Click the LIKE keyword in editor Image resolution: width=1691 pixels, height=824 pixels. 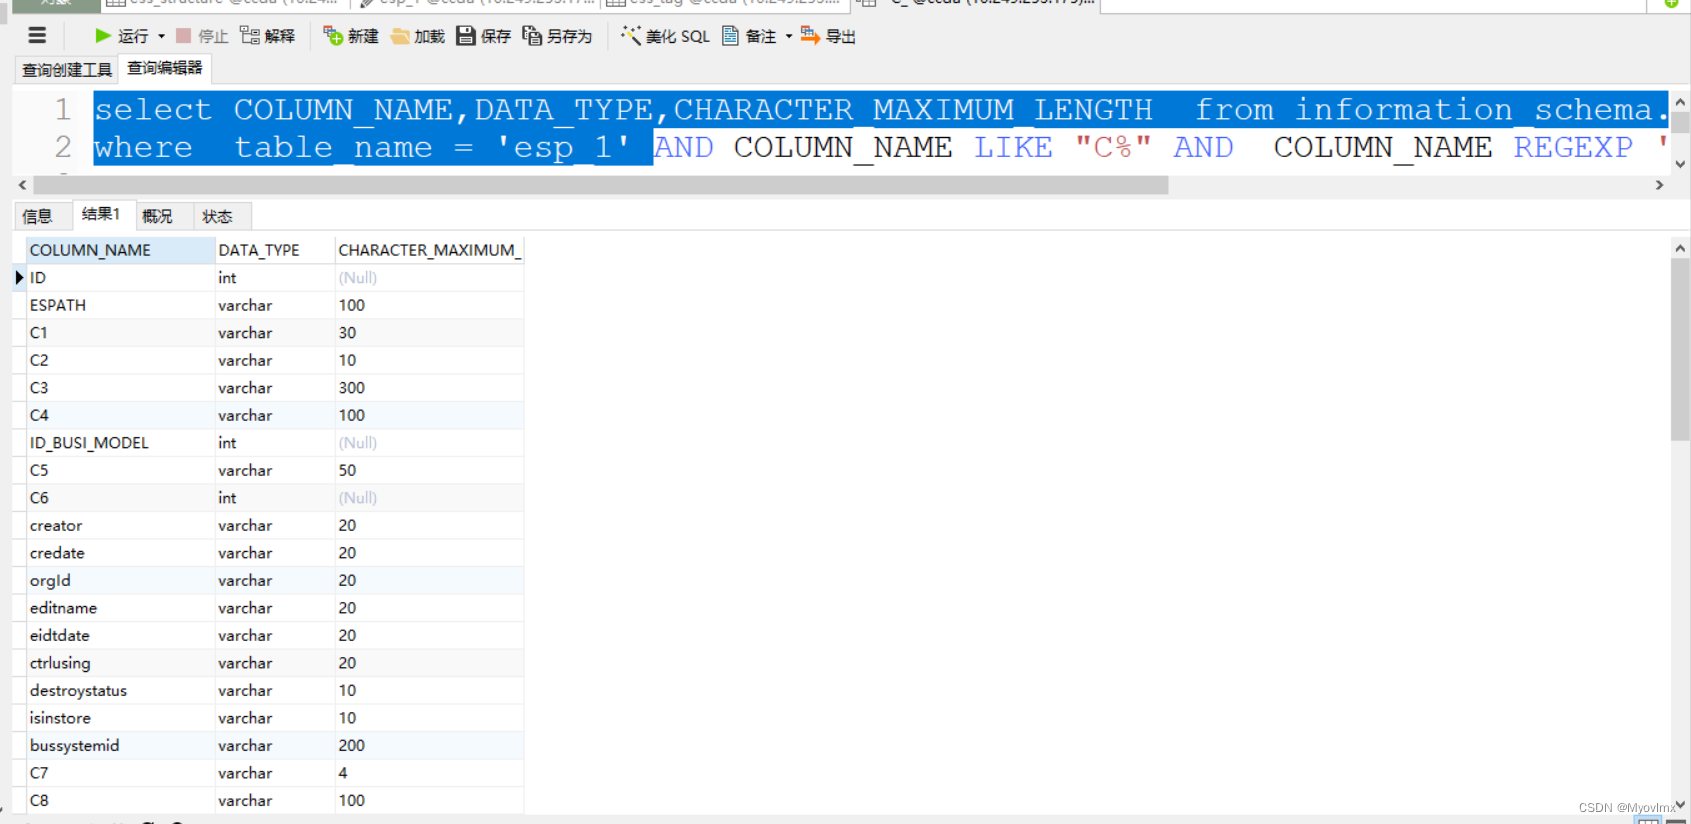point(1013,147)
